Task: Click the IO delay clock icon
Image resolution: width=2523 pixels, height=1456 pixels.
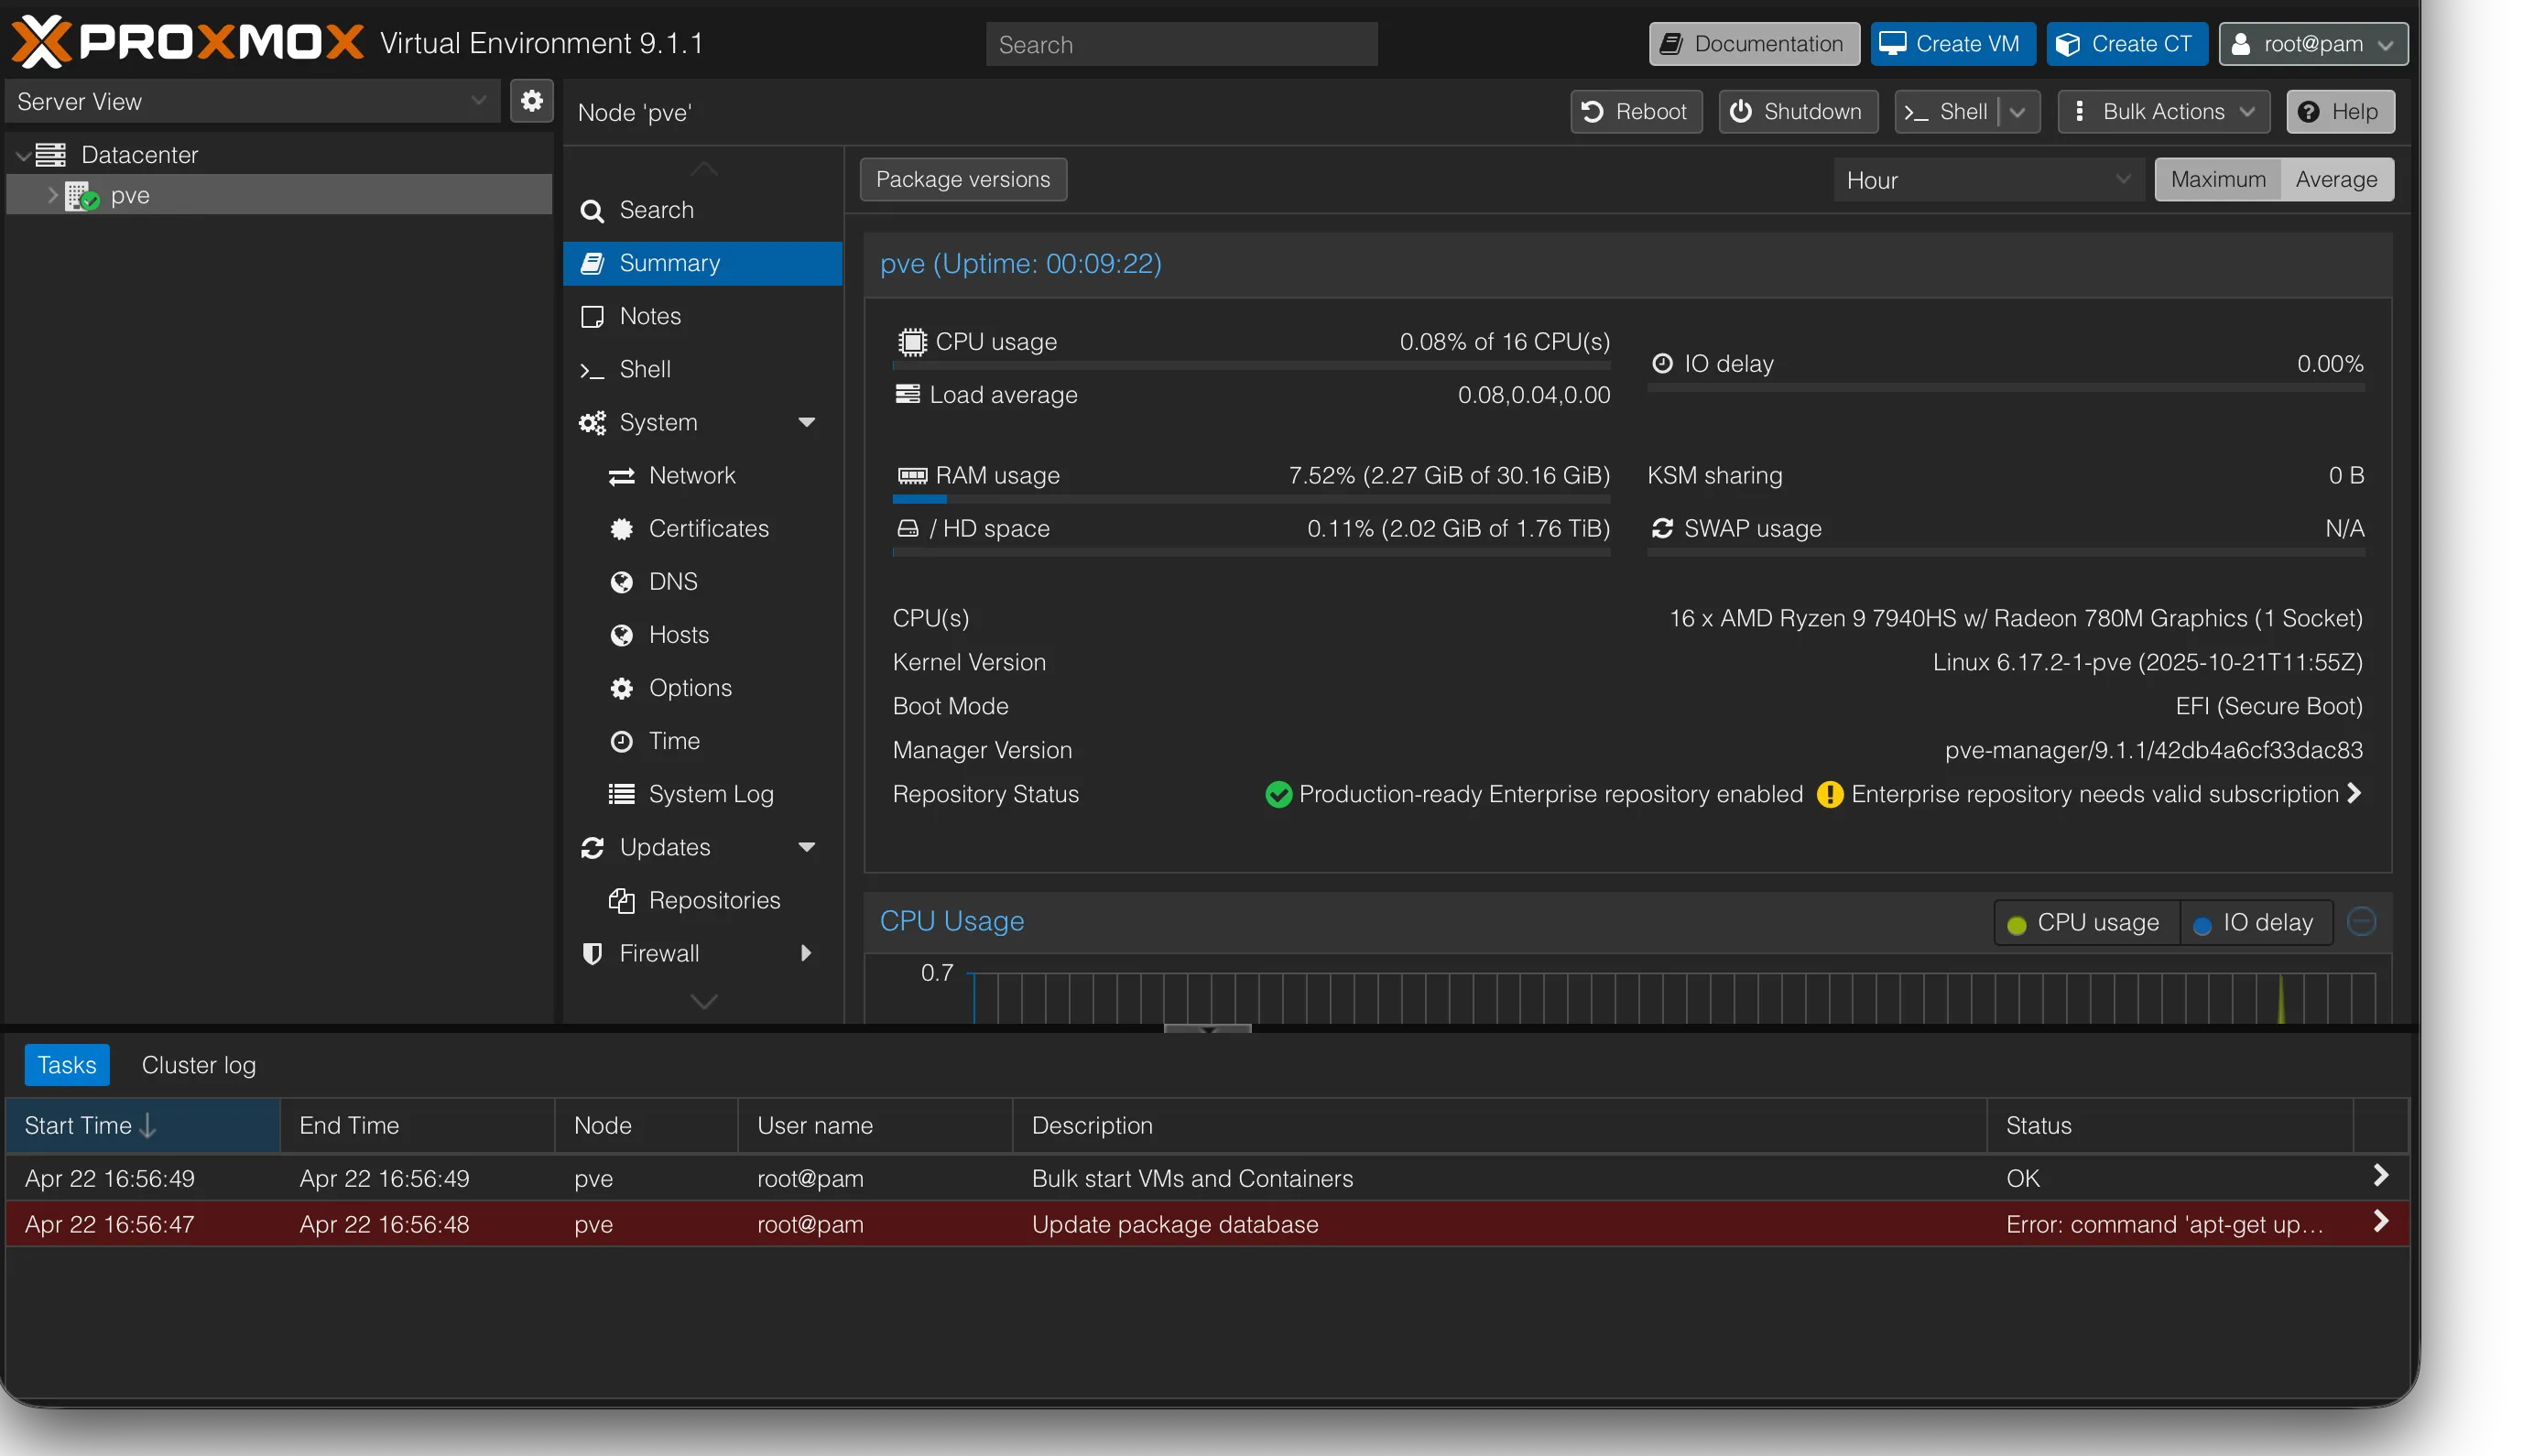Action: (1662, 363)
